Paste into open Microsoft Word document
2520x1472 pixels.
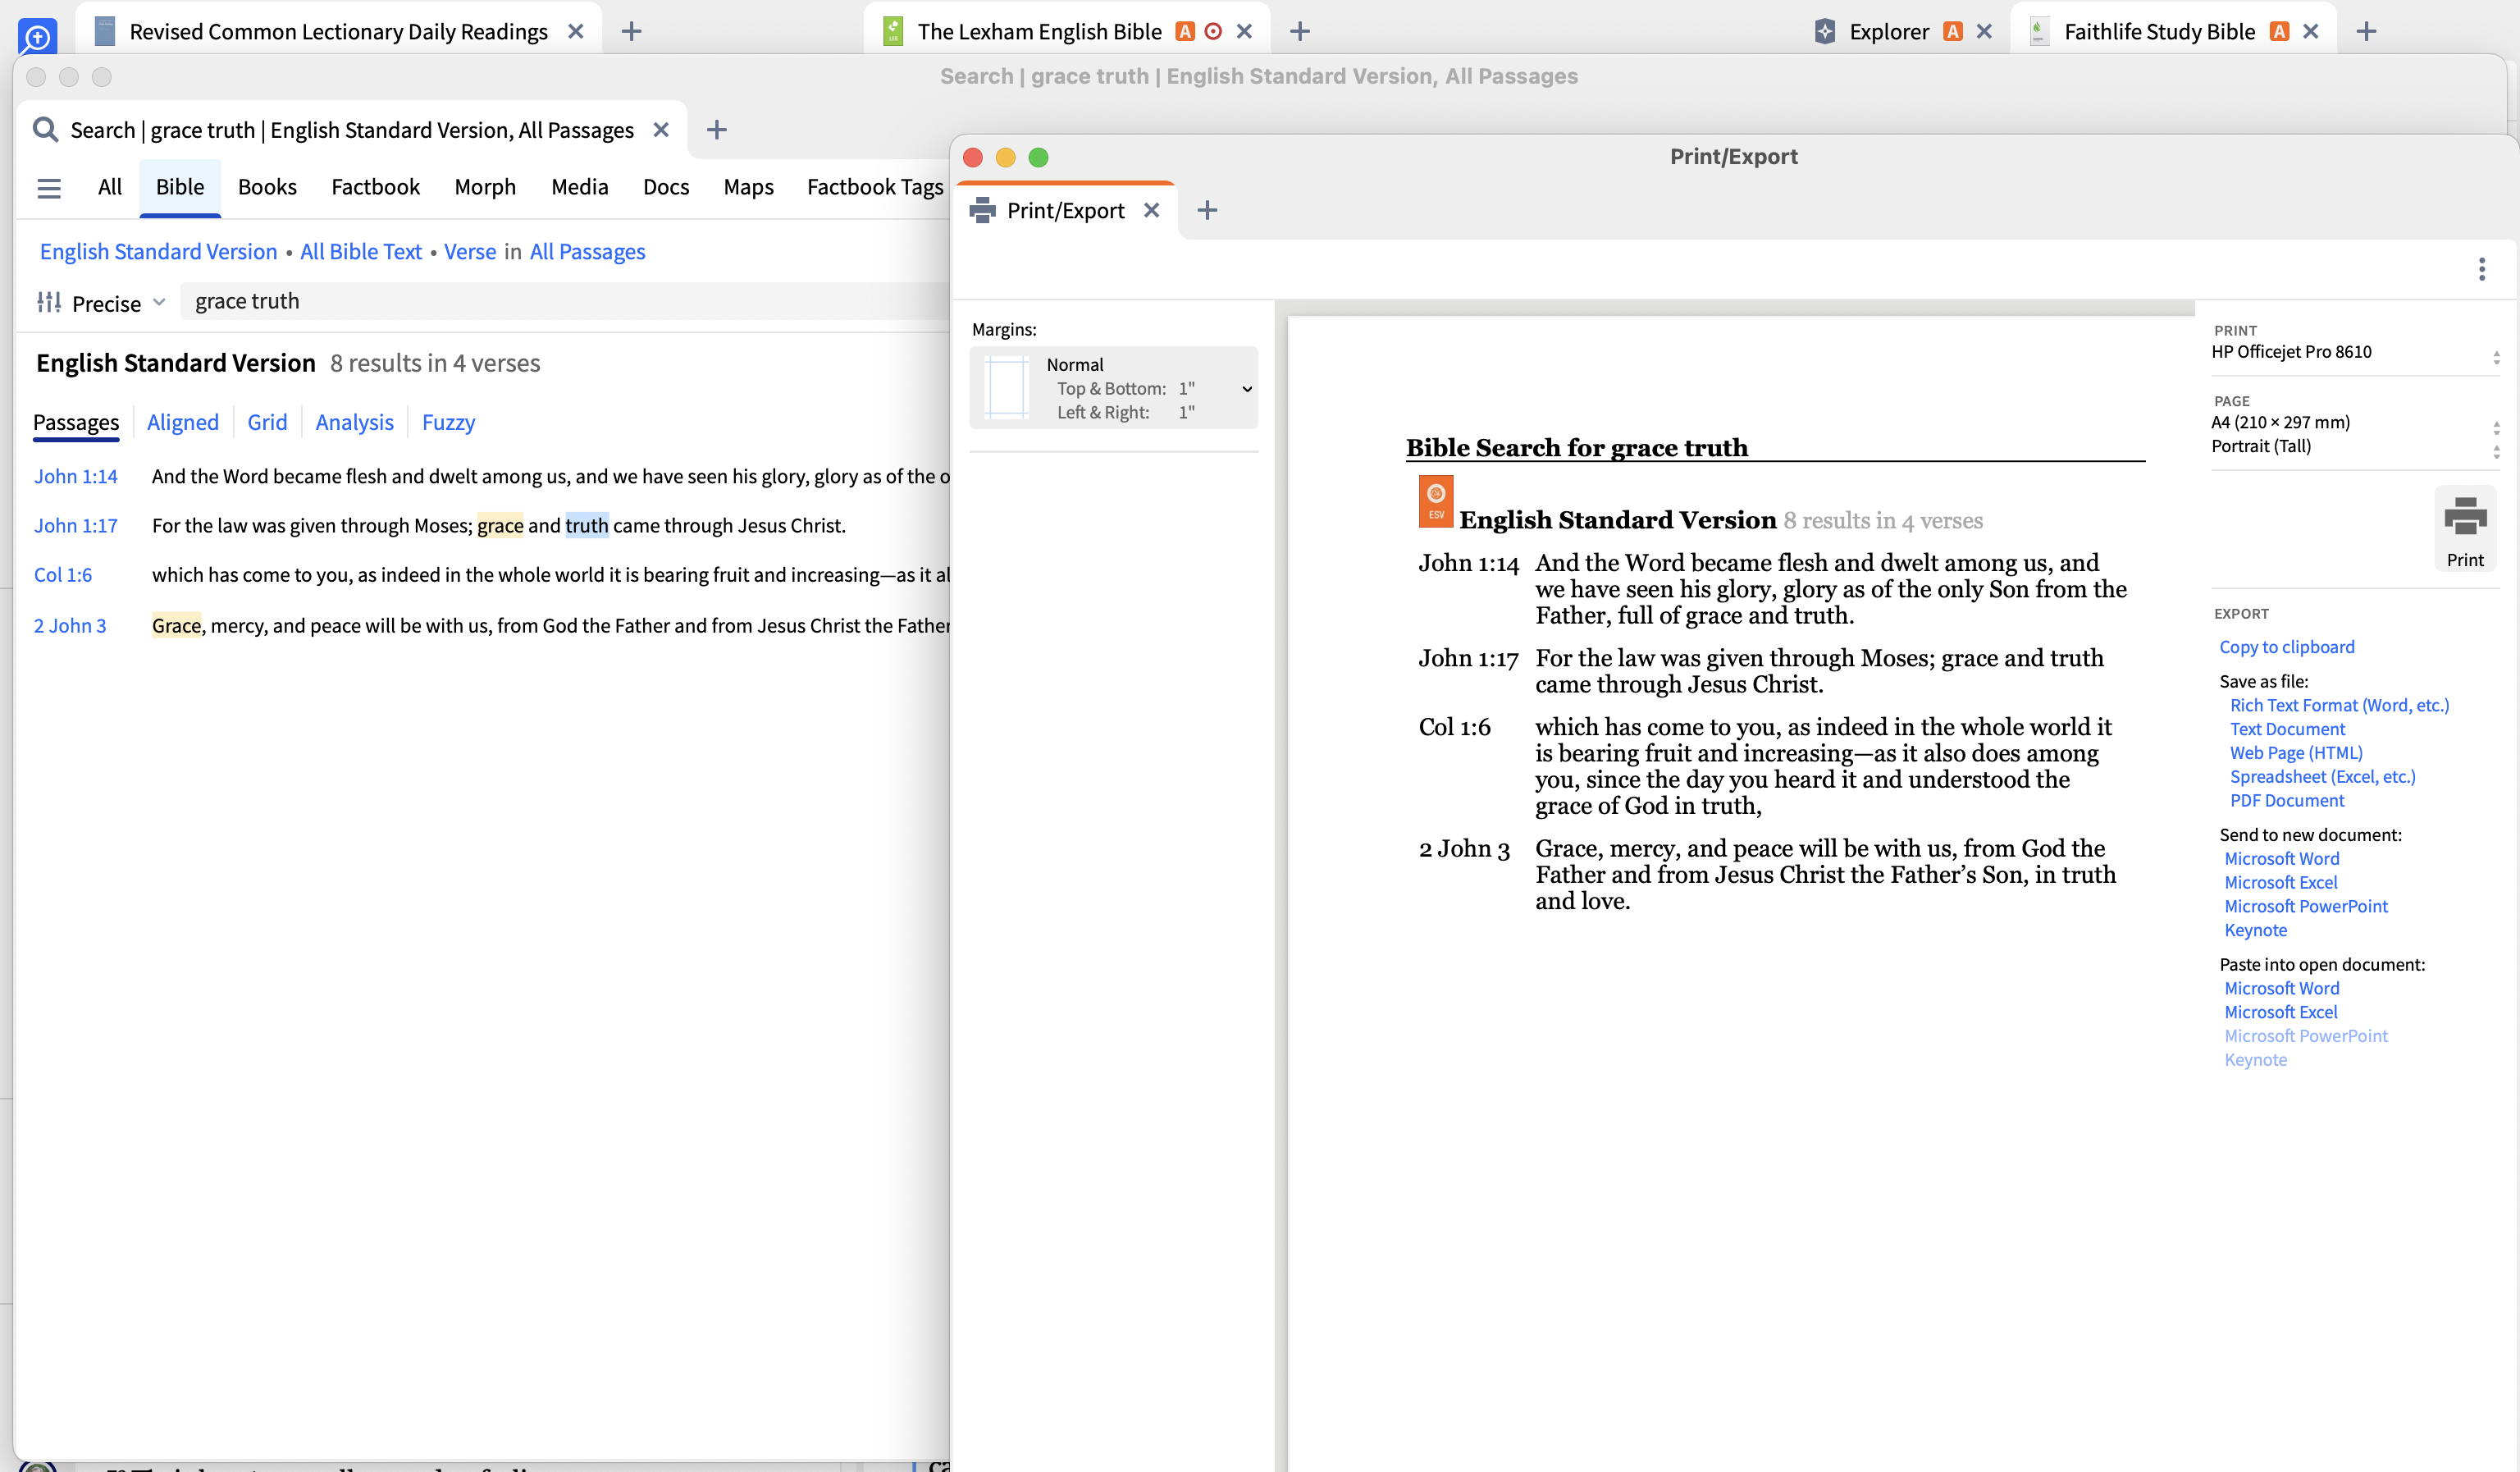point(2282,988)
